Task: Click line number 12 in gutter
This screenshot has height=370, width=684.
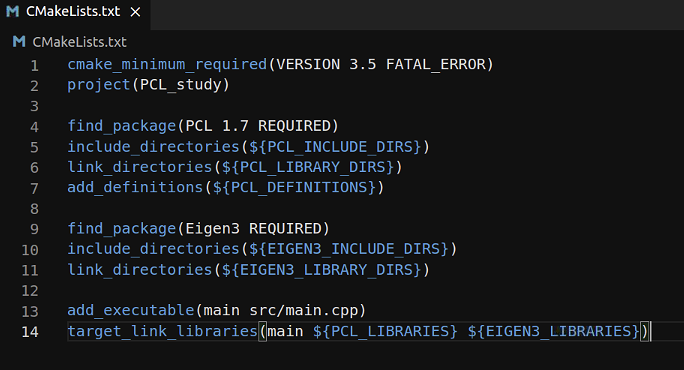Action: pyautogui.click(x=30, y=291)
